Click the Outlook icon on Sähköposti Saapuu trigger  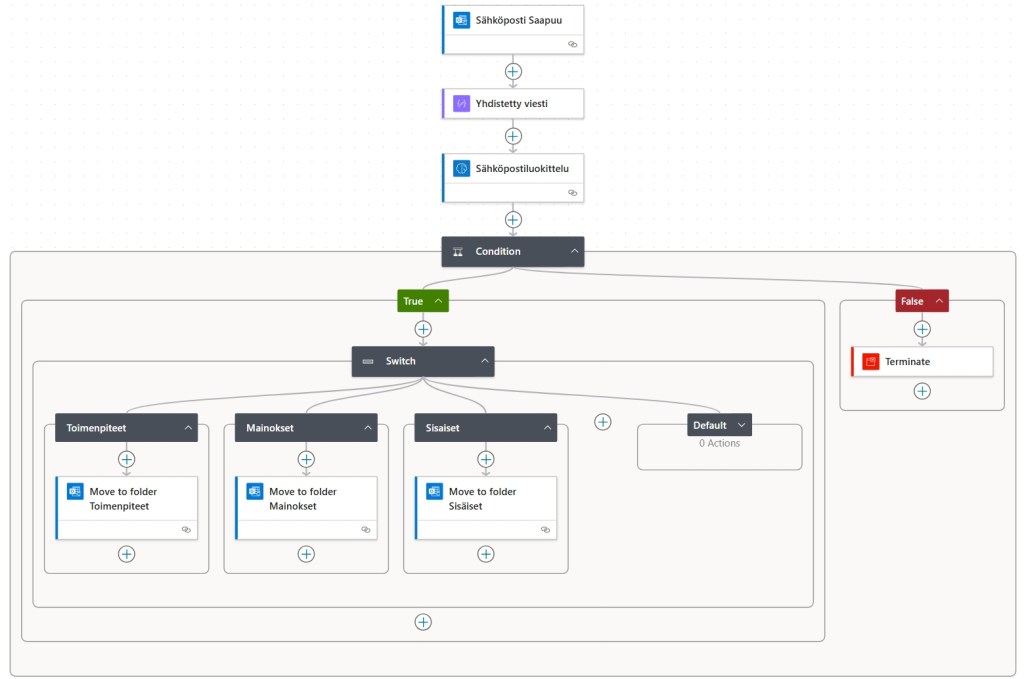point(461,20)
